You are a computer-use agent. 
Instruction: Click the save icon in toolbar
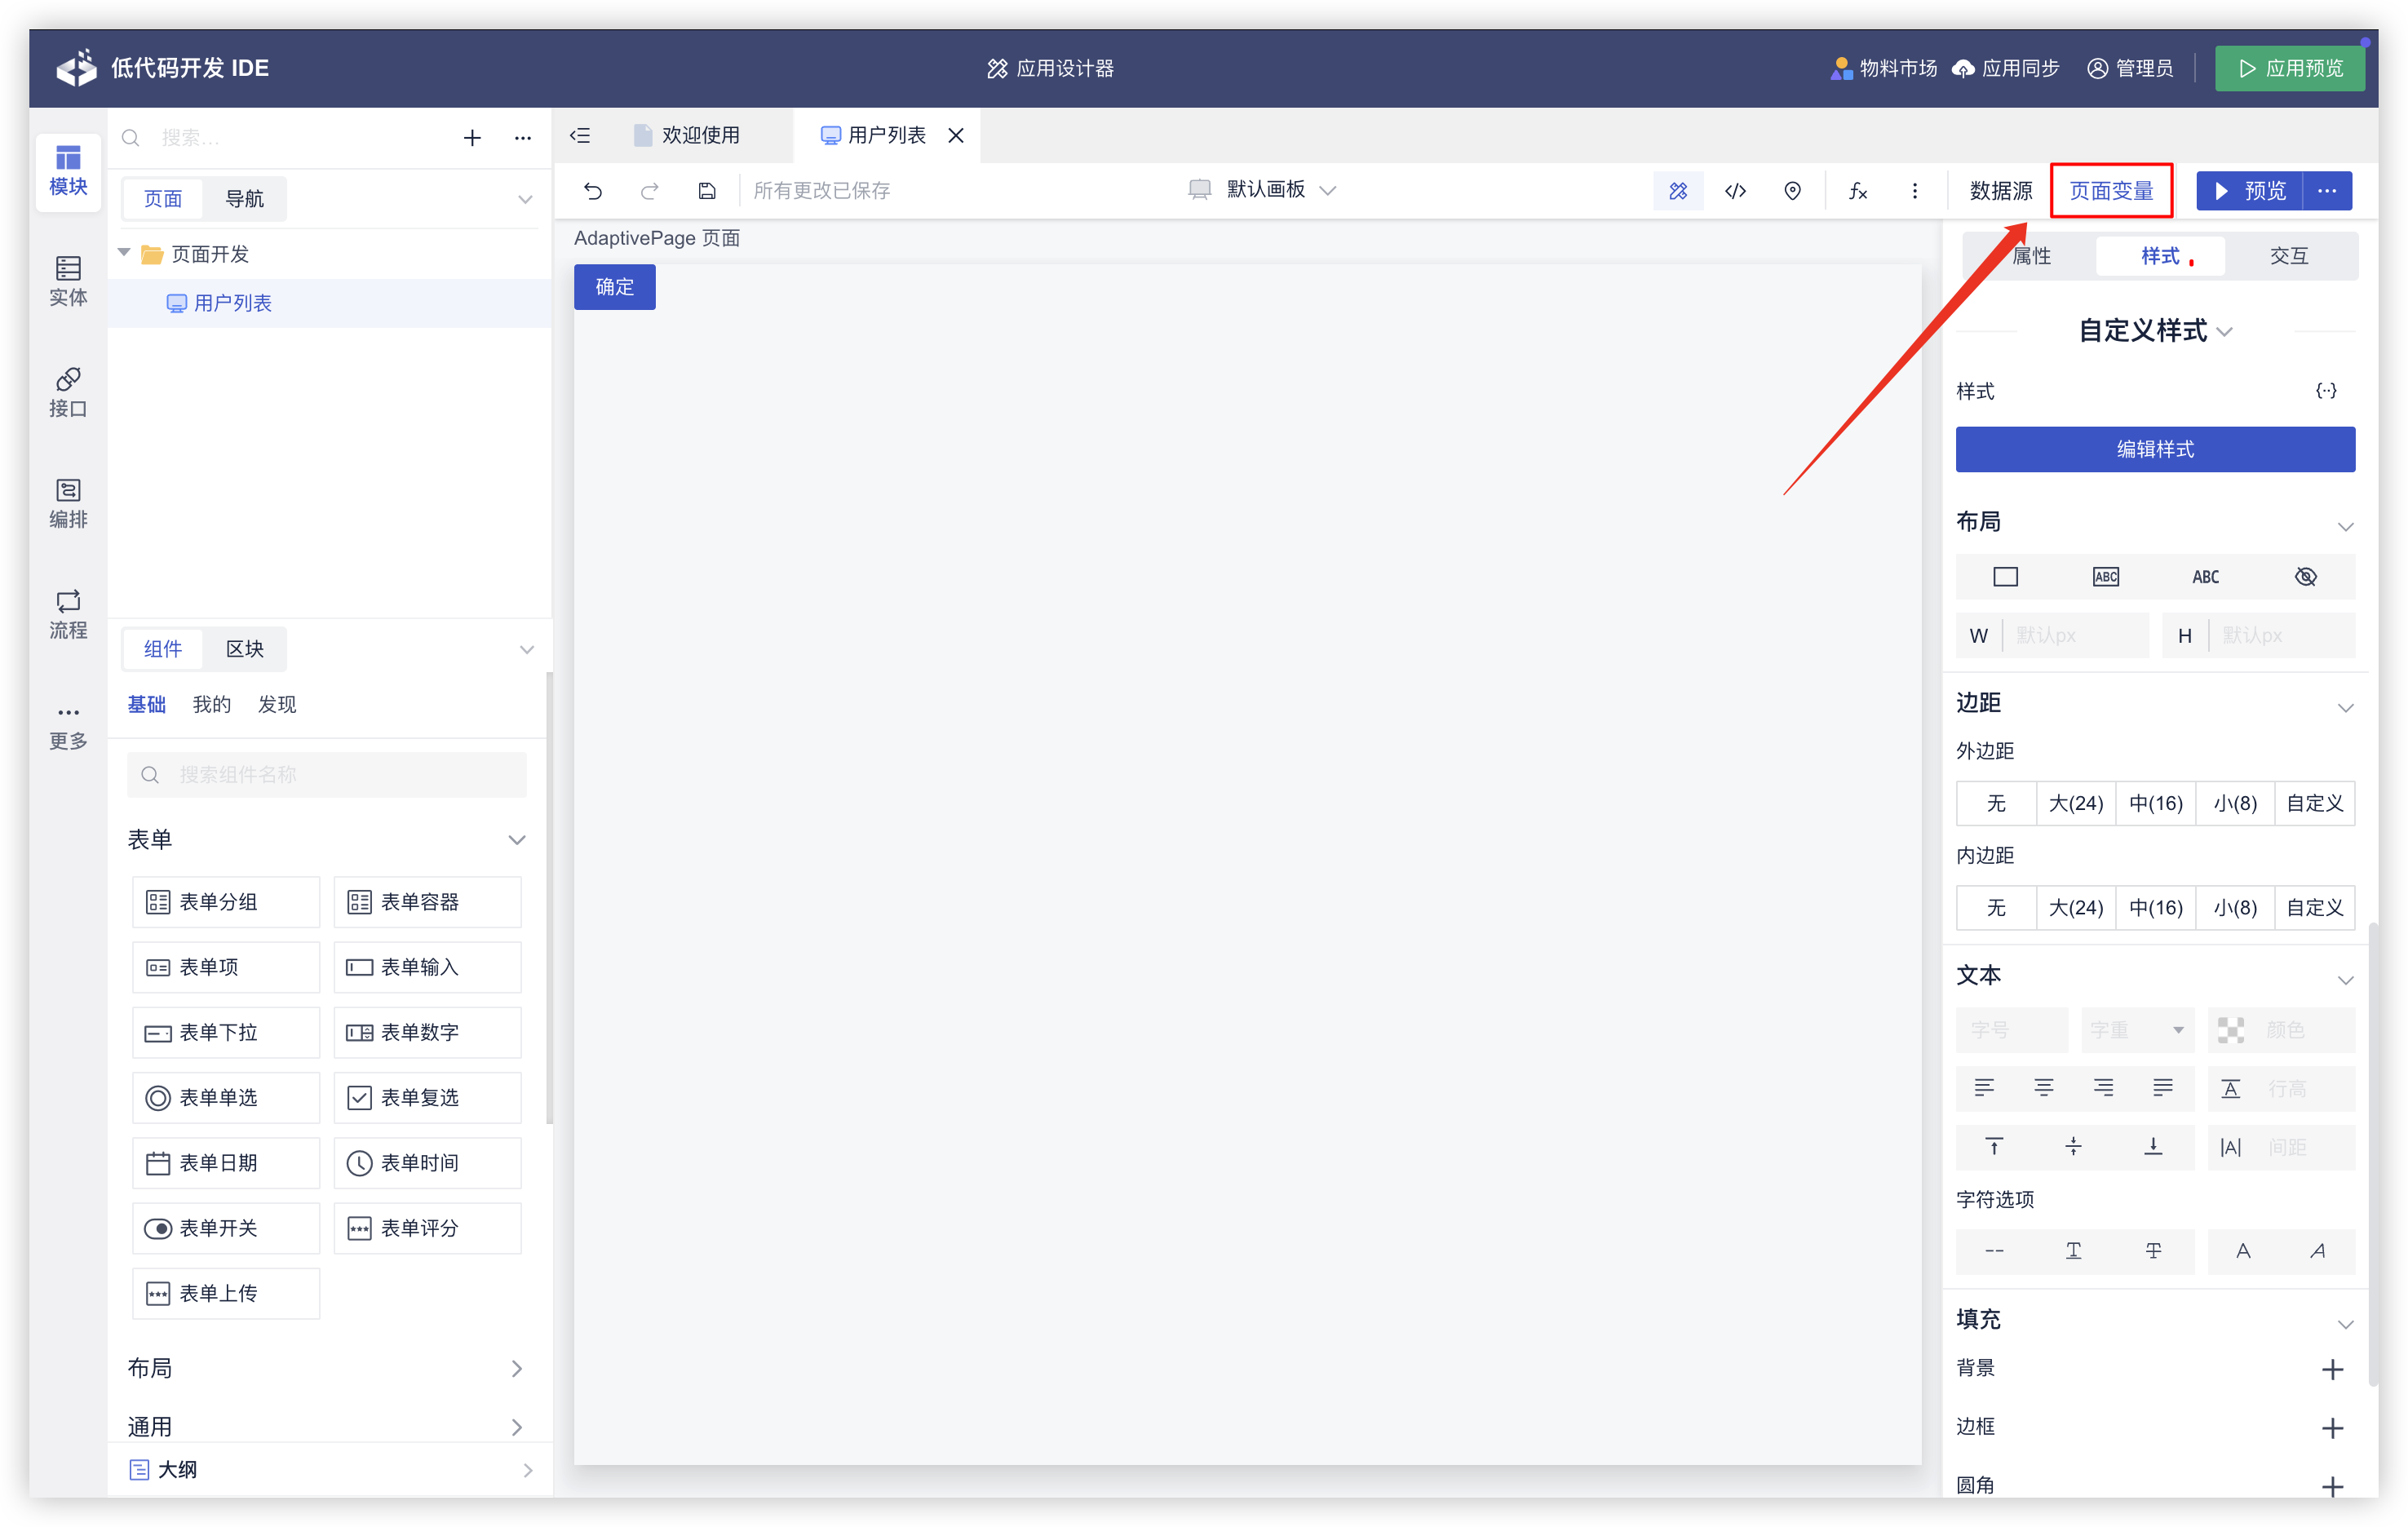point(707,190)
